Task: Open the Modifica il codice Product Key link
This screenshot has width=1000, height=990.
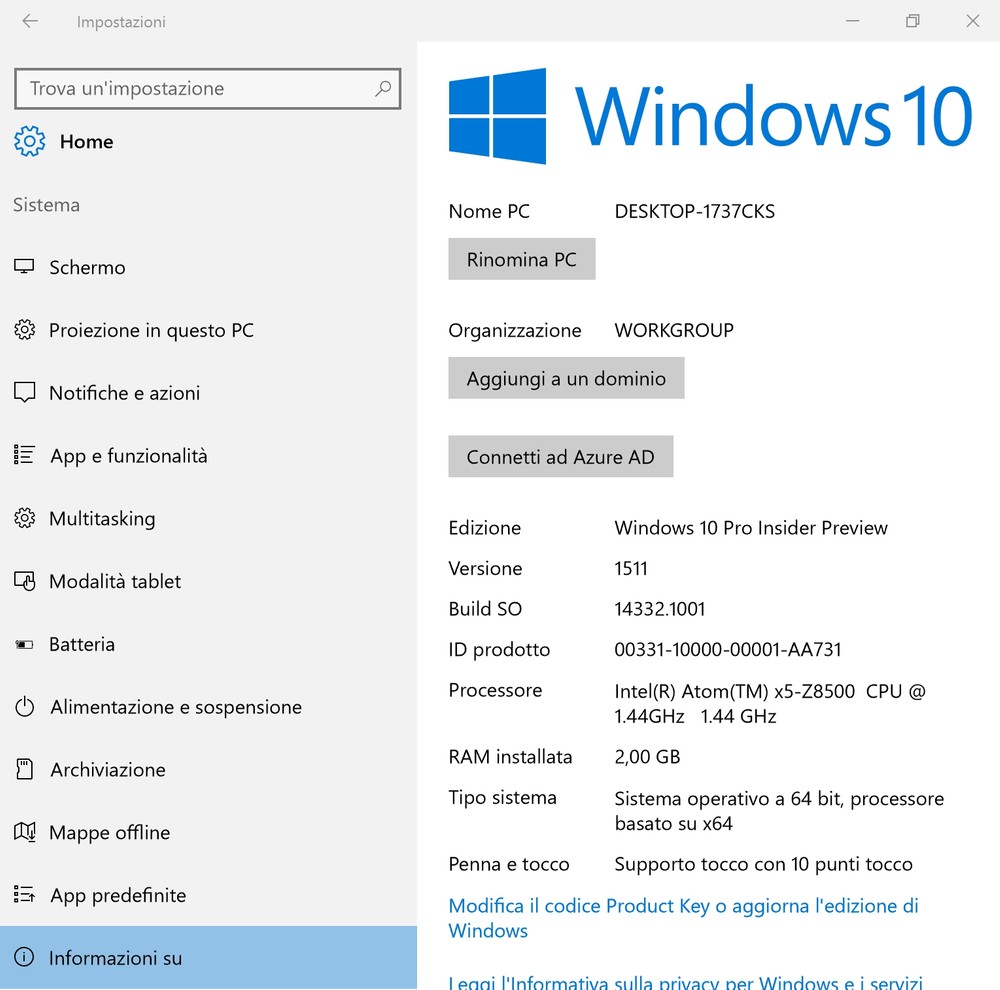Action: coord(682,906)
